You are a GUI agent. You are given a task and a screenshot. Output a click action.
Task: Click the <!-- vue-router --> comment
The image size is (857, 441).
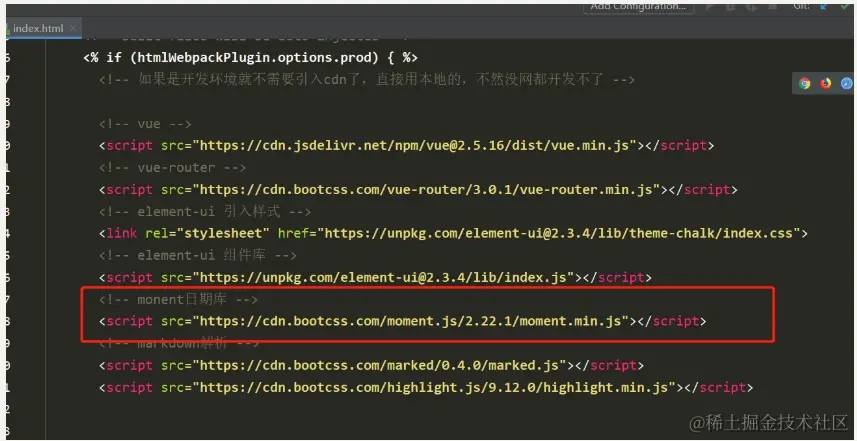(x=173, y=168)
